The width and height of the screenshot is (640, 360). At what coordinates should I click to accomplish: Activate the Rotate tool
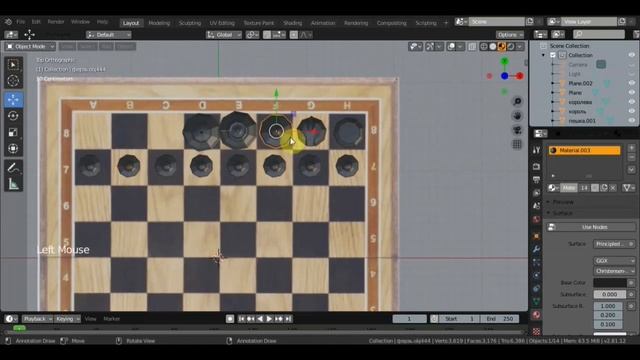click(x=13, y=116)
